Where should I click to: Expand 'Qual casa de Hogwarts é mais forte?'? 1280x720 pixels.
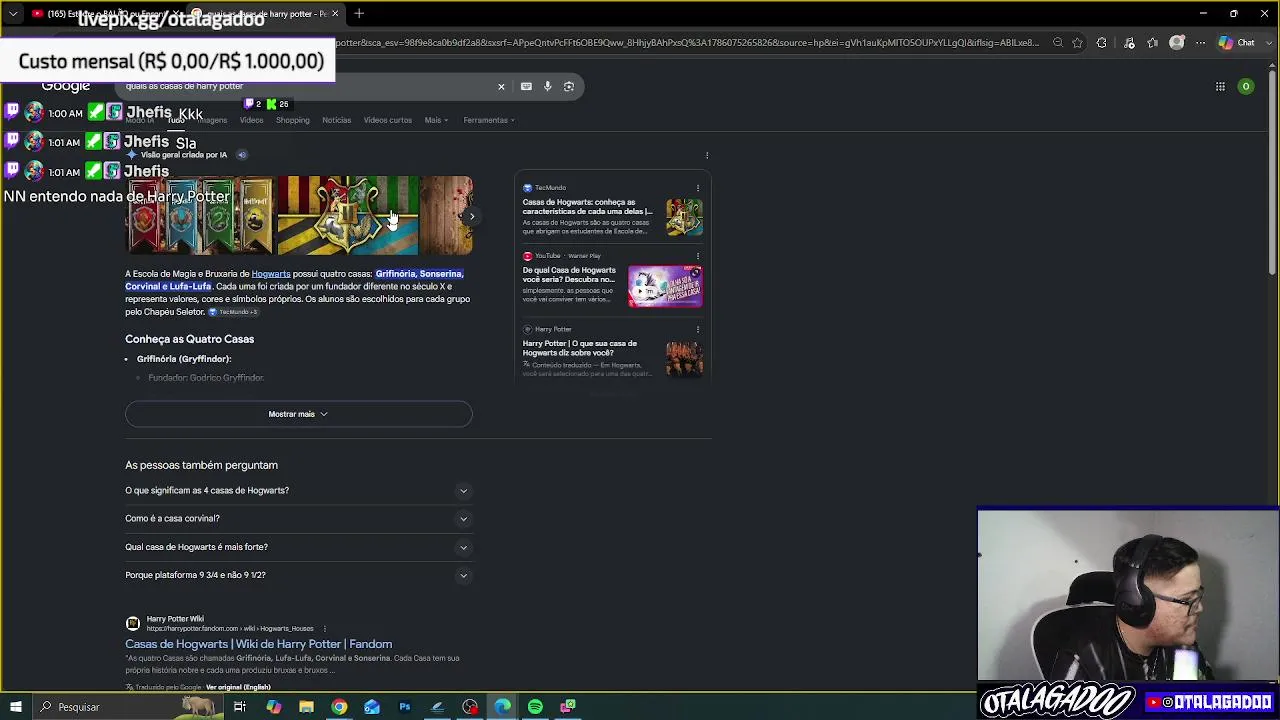(x=298, y=547)
